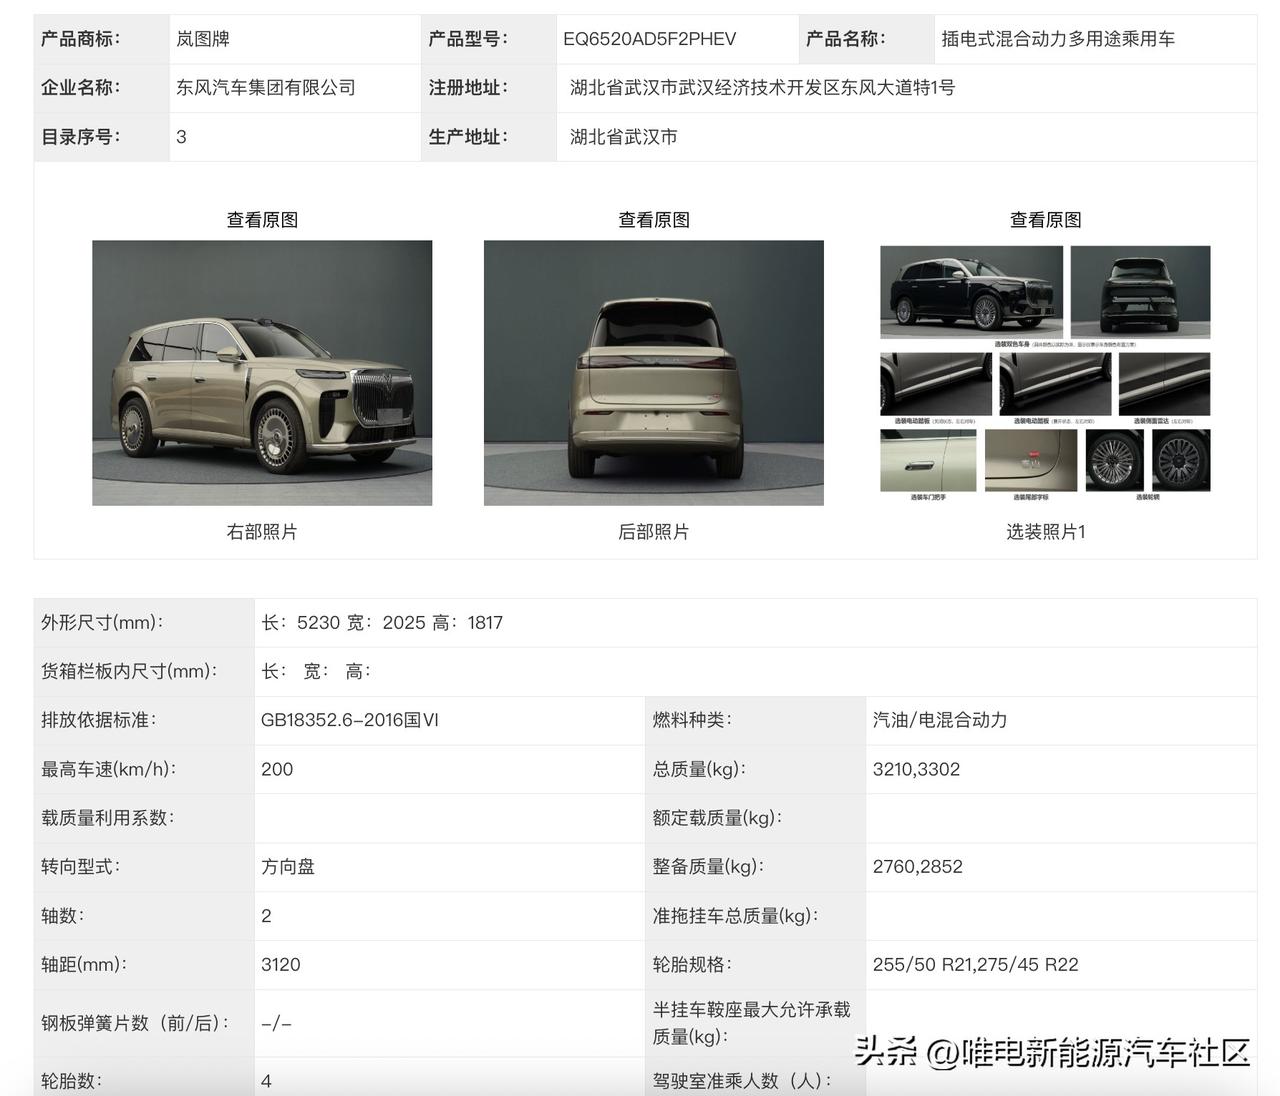This screenshot has height=1096, width=1280.
Task: Click 查看原图 link above rear photo
Action: click(654, 220)
